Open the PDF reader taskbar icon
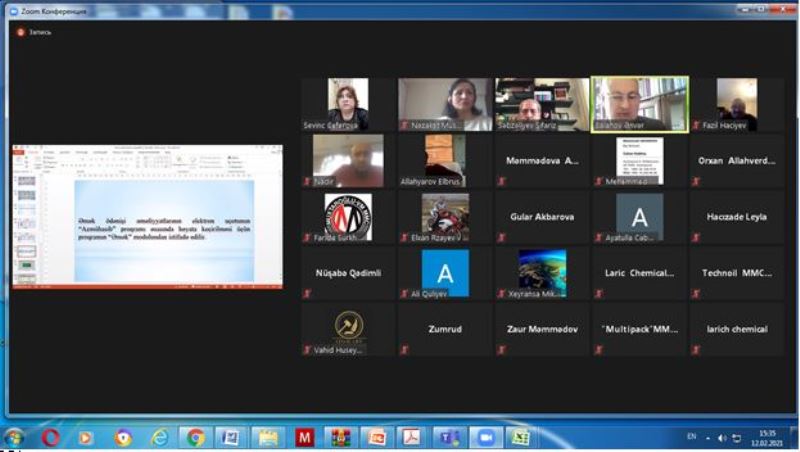Screen dimensions: 800x452 [x=412, y=438]
